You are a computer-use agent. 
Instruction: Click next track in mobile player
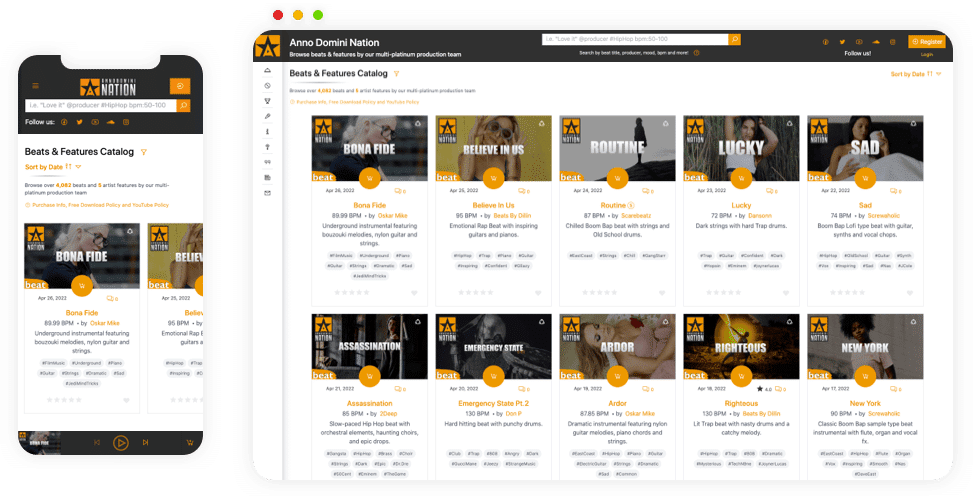click(145, 443)
